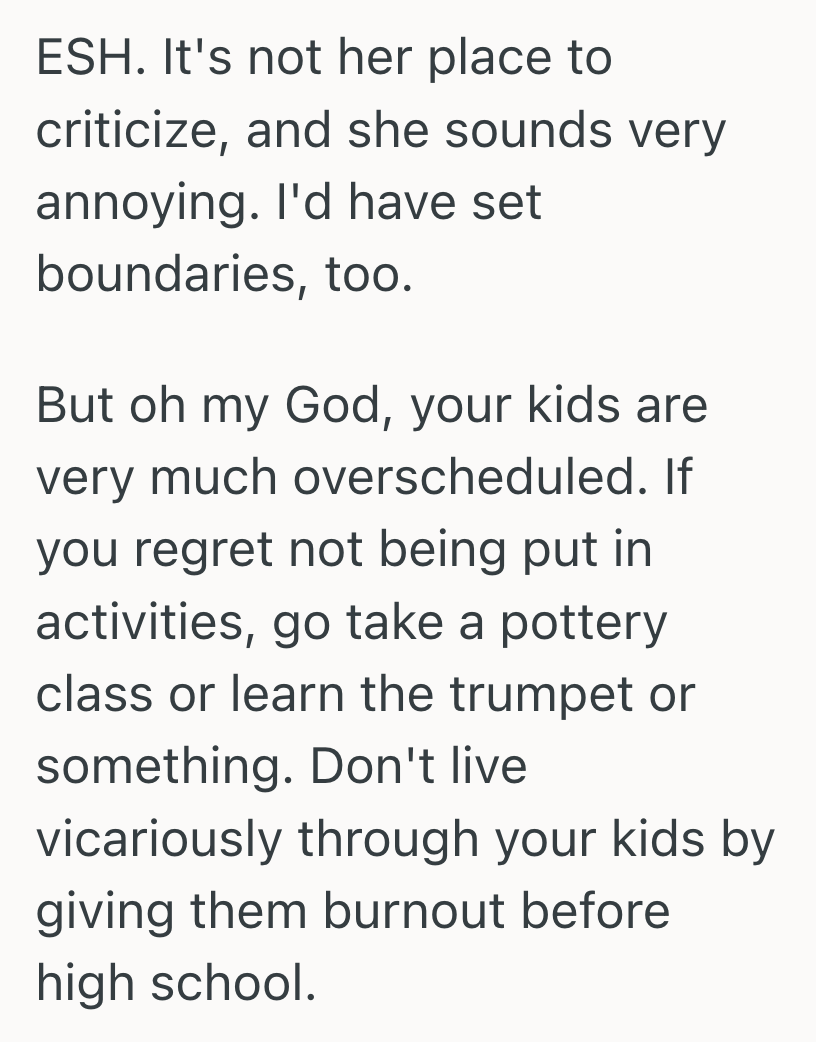
Task: Click the word "giving"
Action: pyautogui.click(x=110, y=910)
